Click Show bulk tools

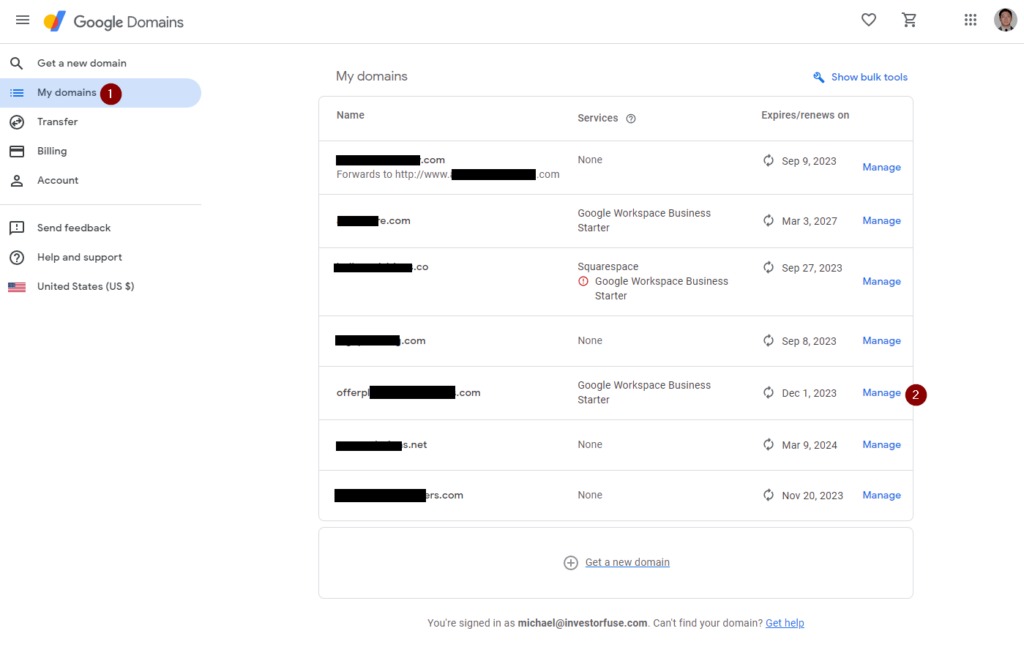(x=869, y=77)
